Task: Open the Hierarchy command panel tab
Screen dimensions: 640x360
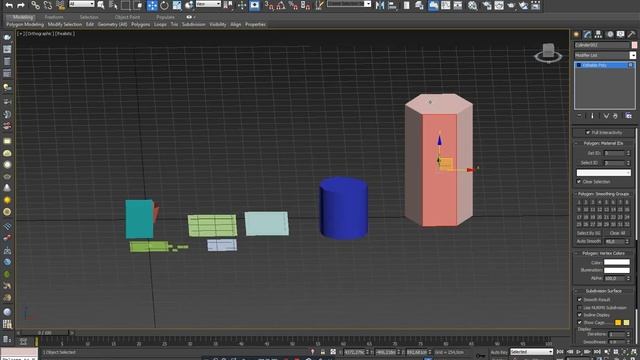Action: [x=598, y=35]
